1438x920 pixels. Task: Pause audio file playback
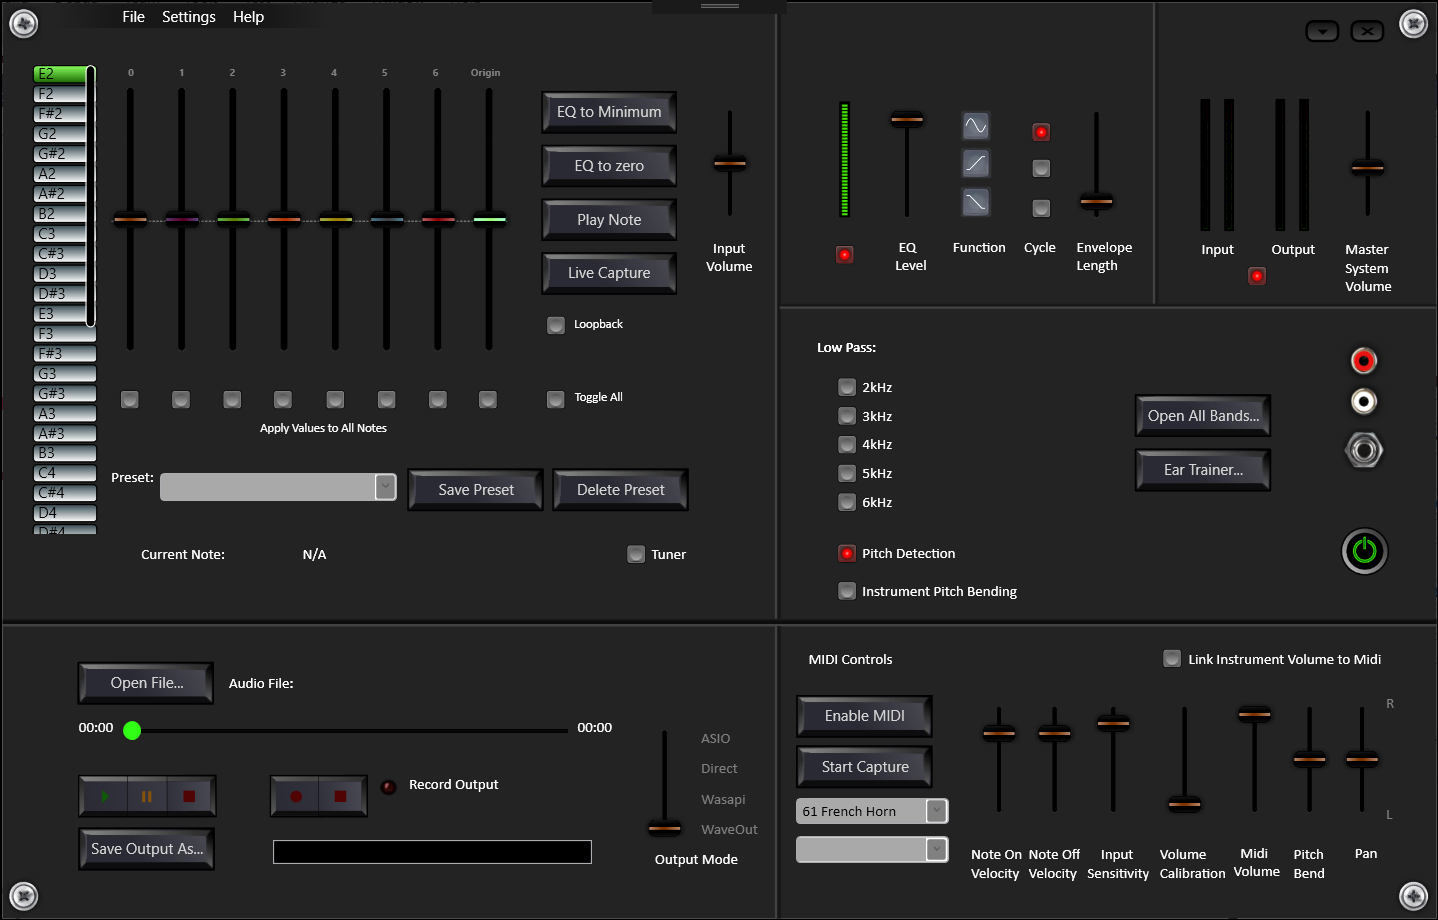(147, 797)
